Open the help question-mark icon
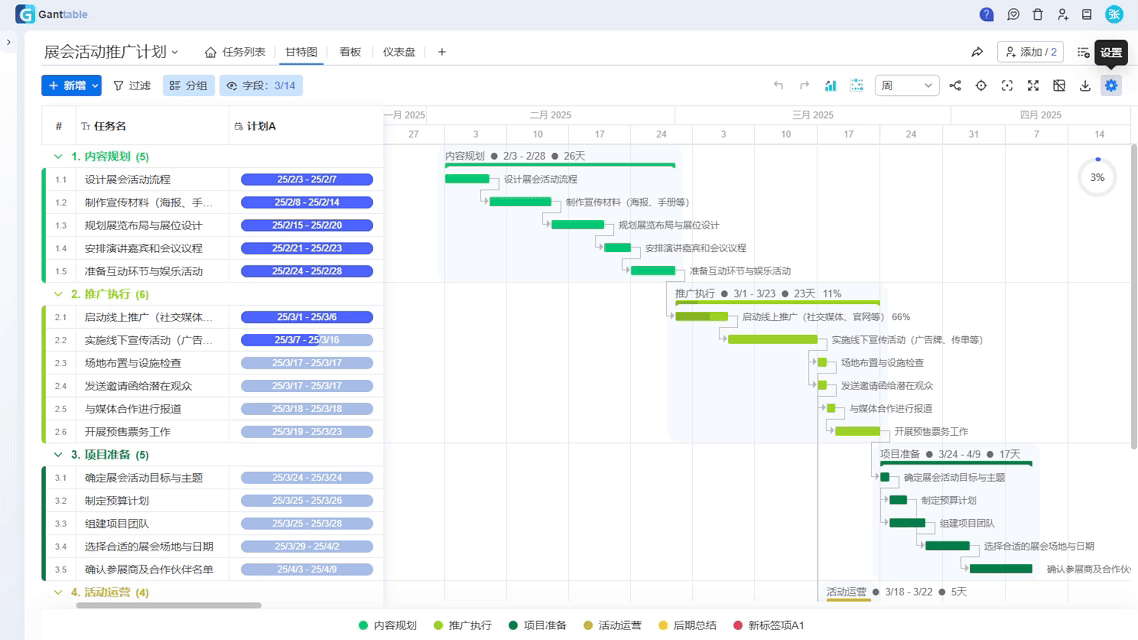Viewport: 1138px width, 640px height. [x=987, y=14]
